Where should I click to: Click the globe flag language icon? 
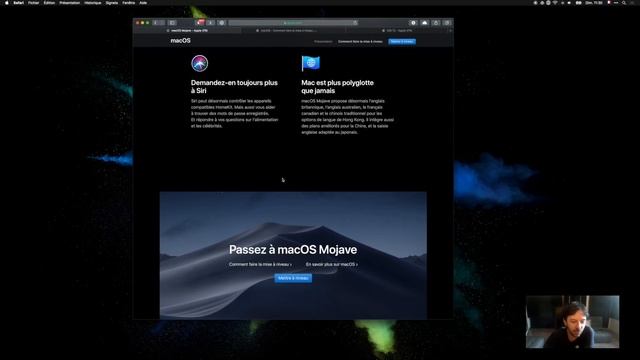tap(311, 64)
